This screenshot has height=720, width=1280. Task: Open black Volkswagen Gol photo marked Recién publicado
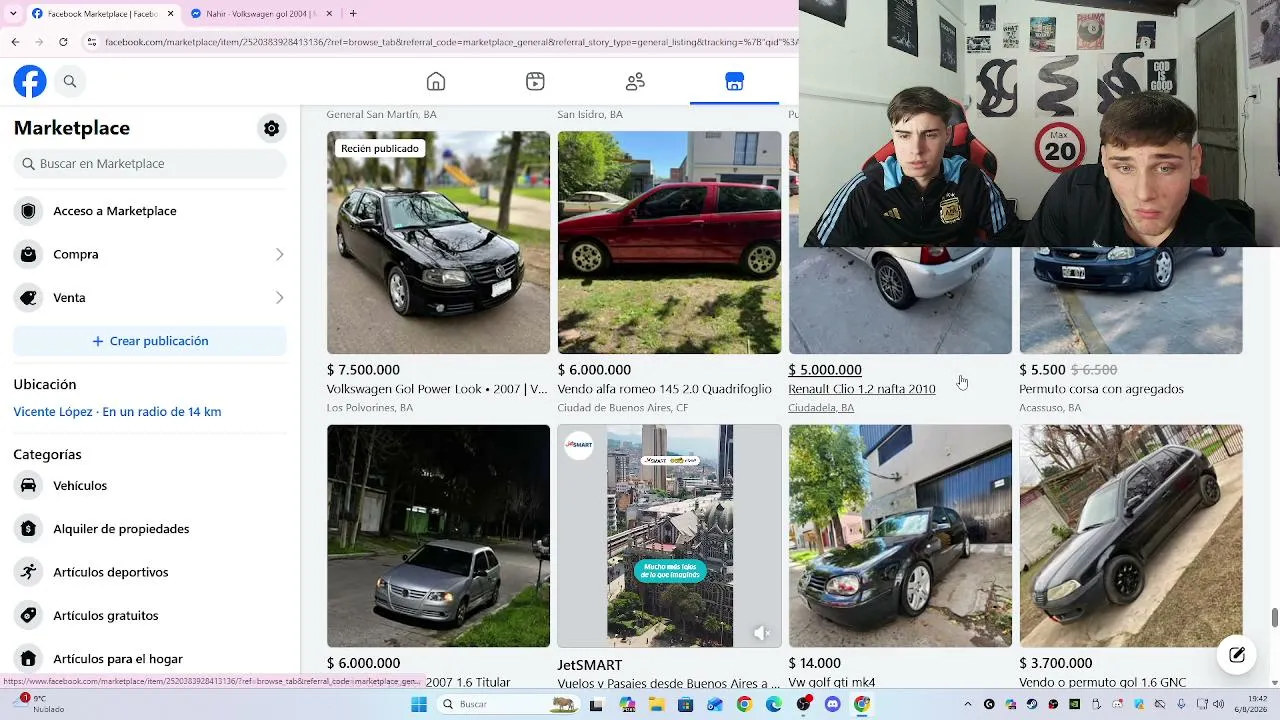point(438,243)
